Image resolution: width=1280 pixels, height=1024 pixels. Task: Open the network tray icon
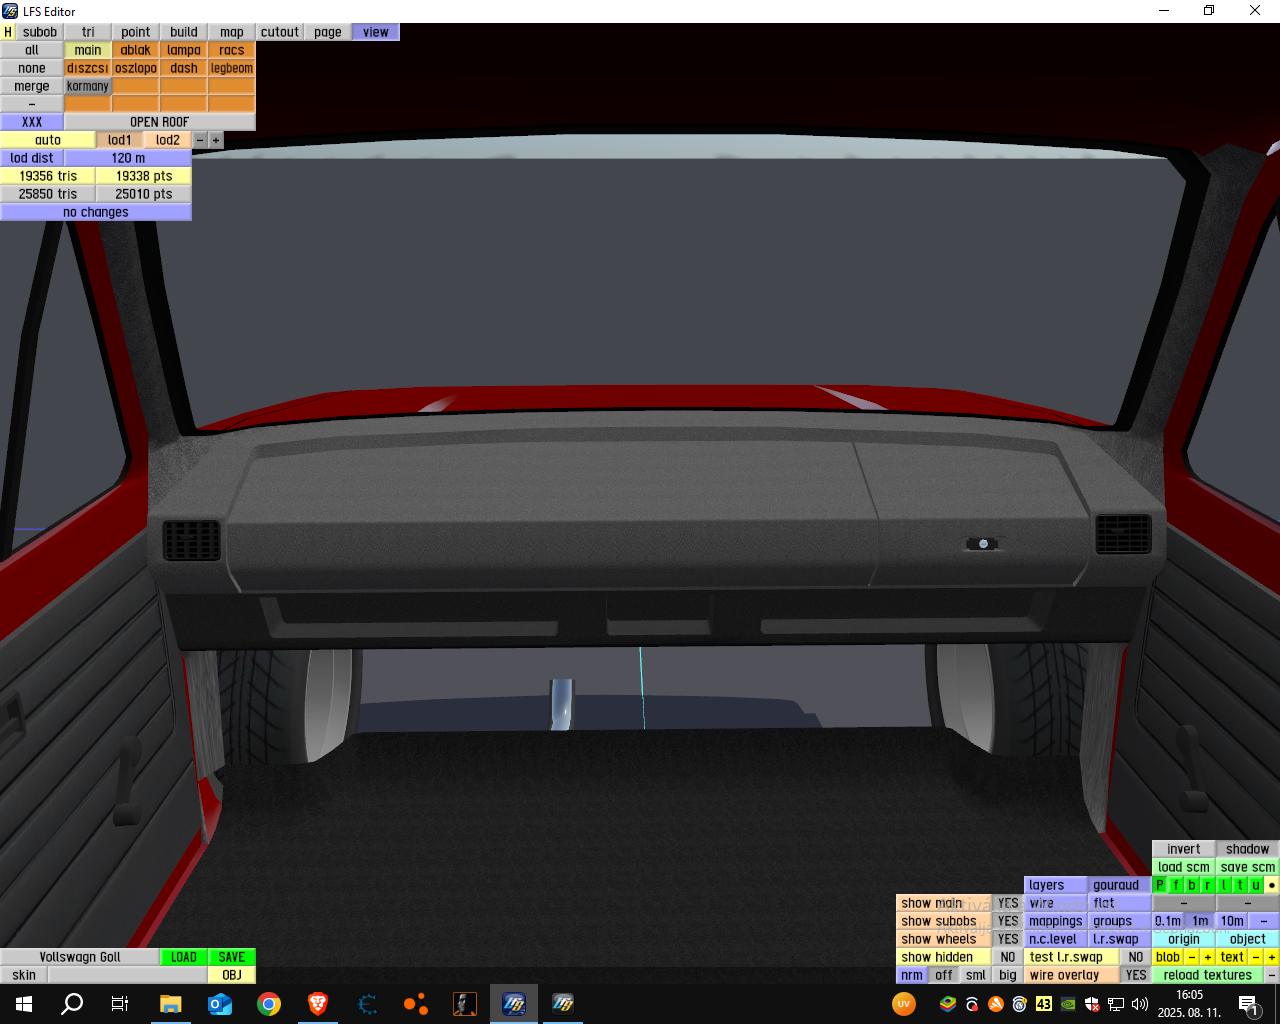pos(1116,1004)
